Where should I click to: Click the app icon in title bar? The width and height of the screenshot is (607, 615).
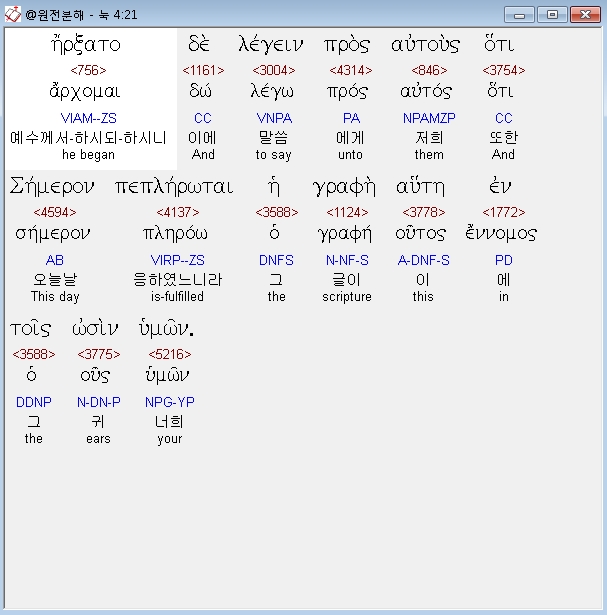13,15
